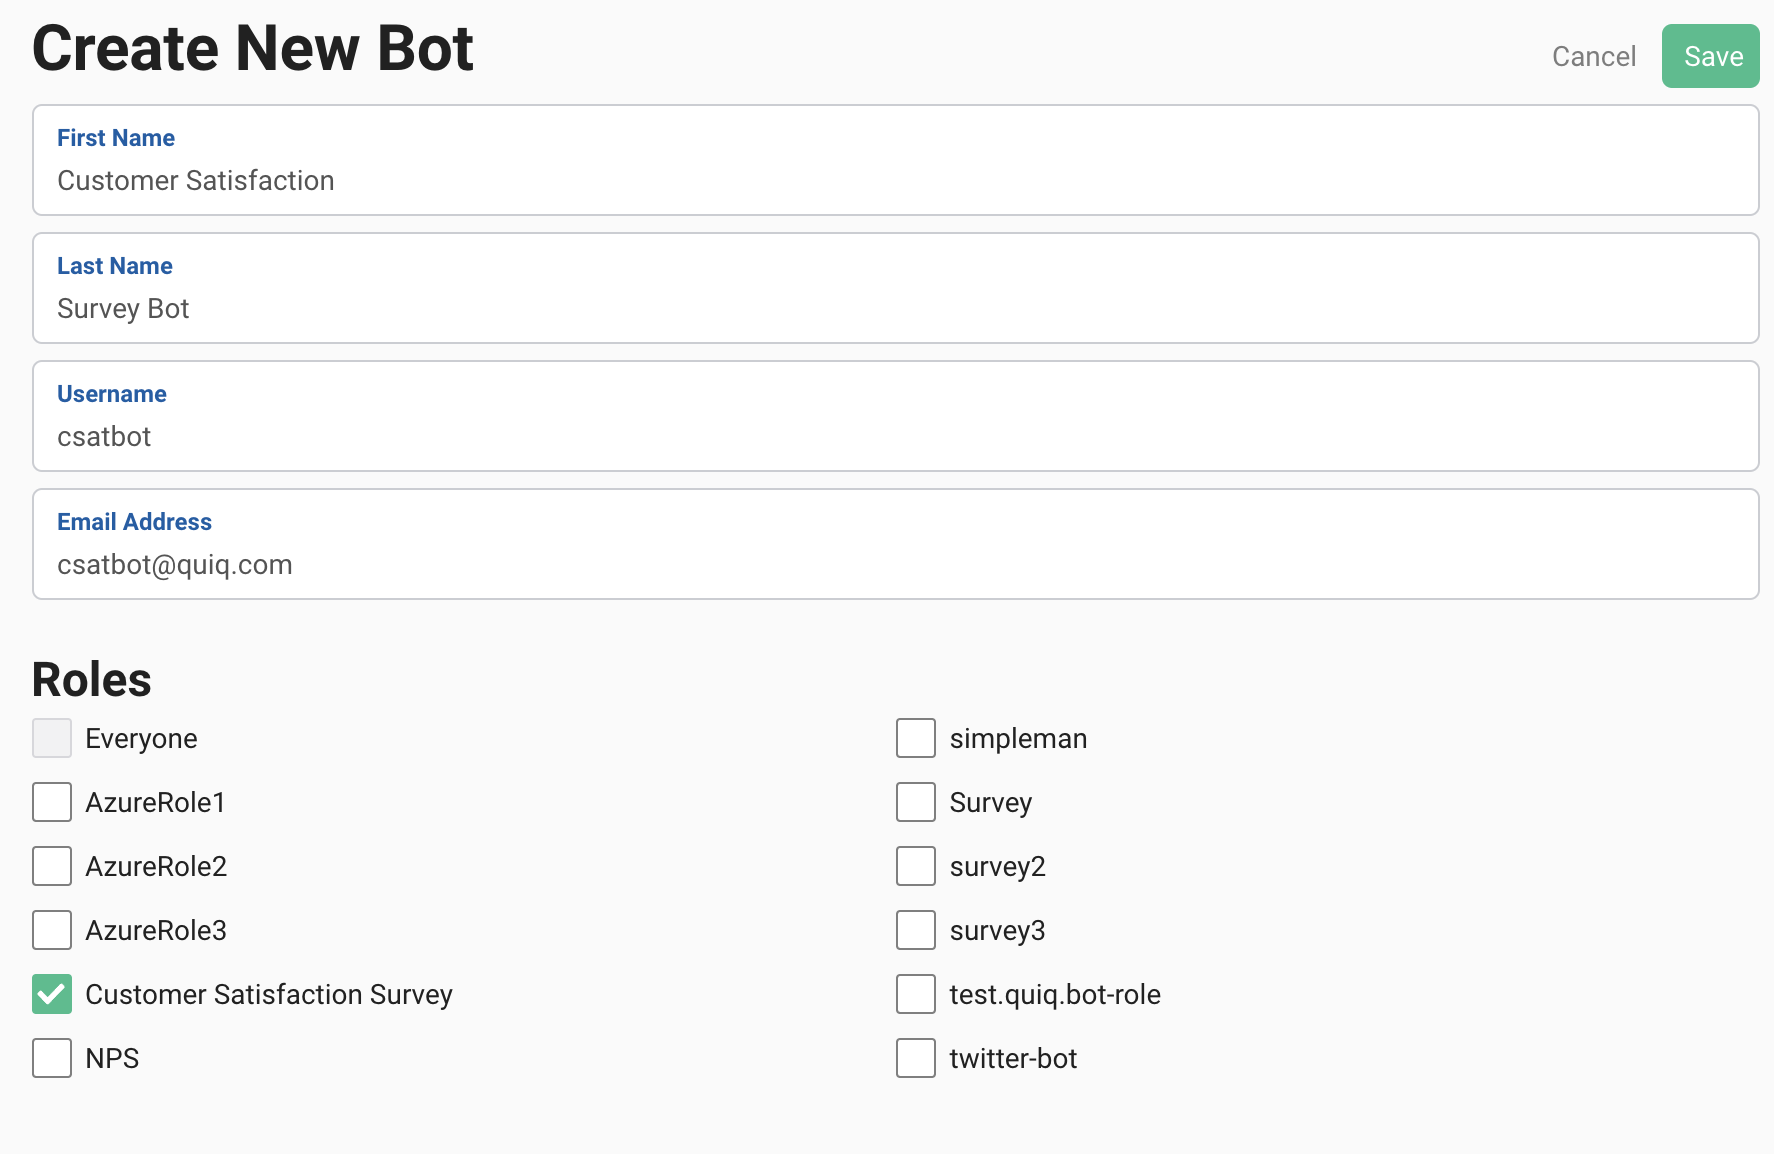Assign the twitter-bot role checkbox
The height and width of the screenshot is (1154, 1774).
click(916, 1058)
